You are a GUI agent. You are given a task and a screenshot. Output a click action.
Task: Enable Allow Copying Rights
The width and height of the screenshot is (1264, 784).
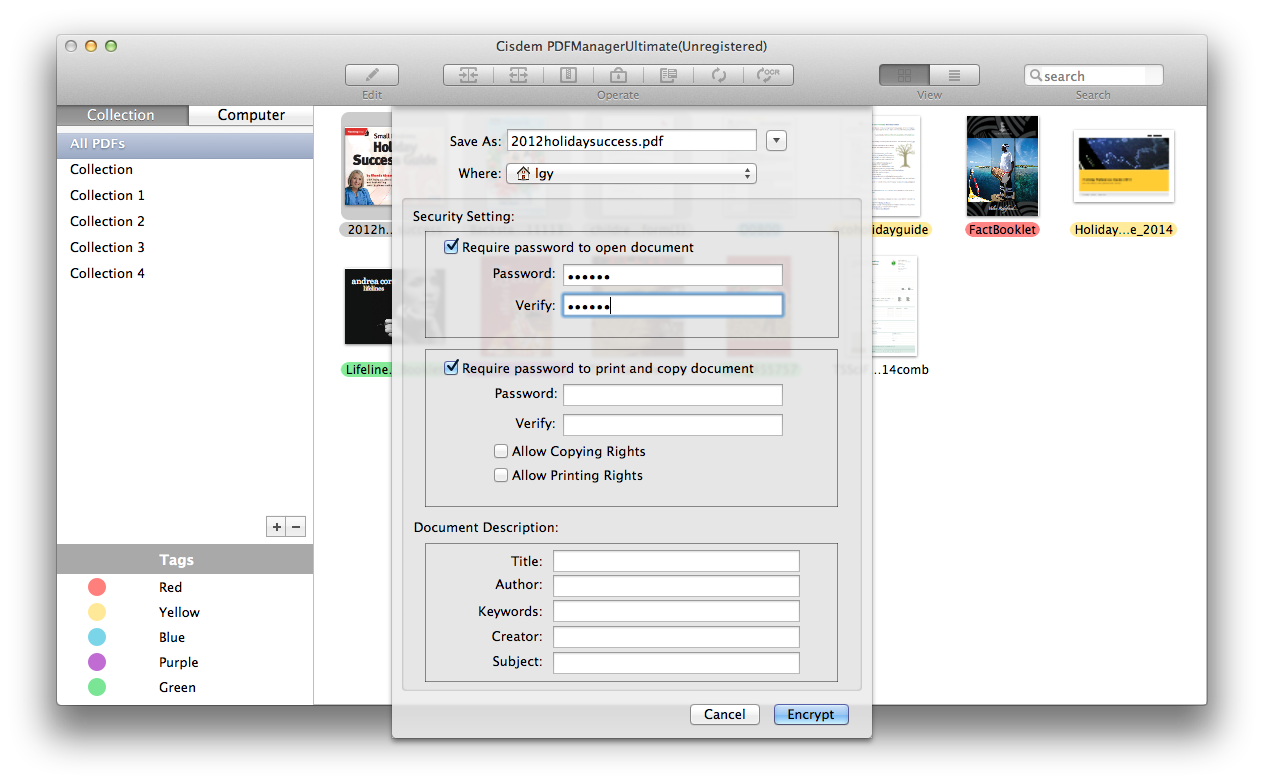click(501, 451)
